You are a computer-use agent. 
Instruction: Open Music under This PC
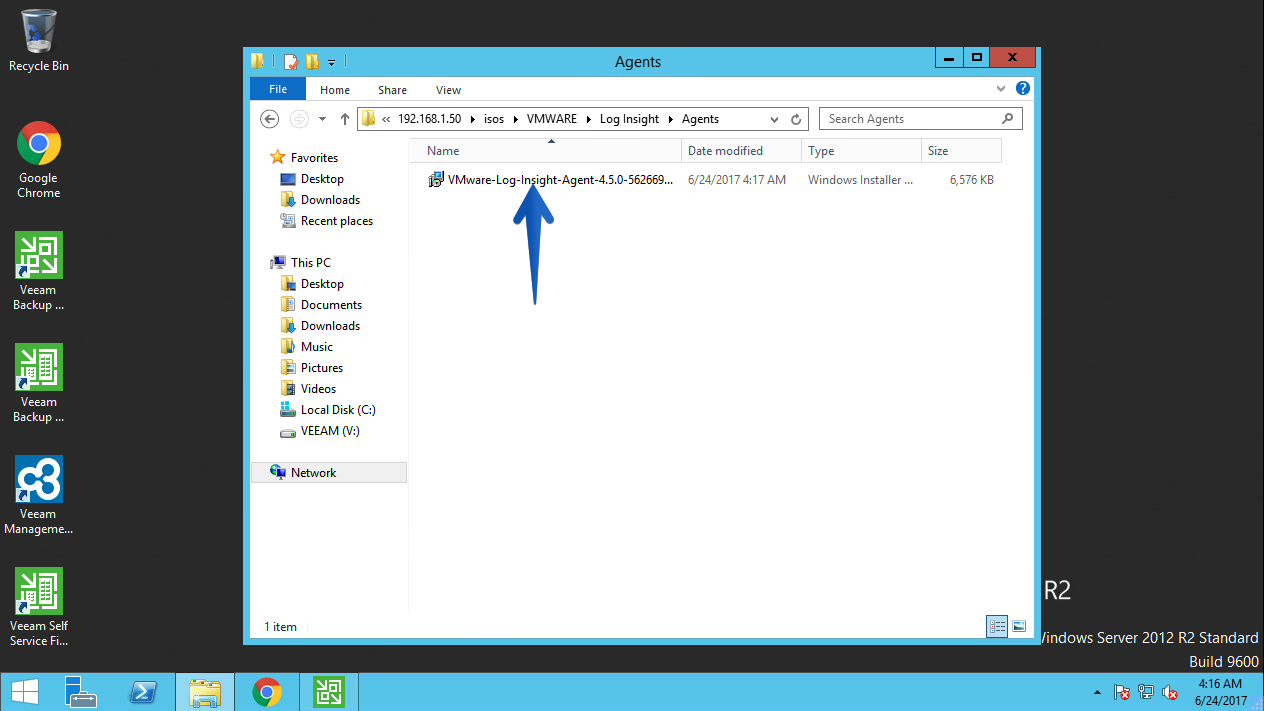pyautogui.click(x=317, y=347)
